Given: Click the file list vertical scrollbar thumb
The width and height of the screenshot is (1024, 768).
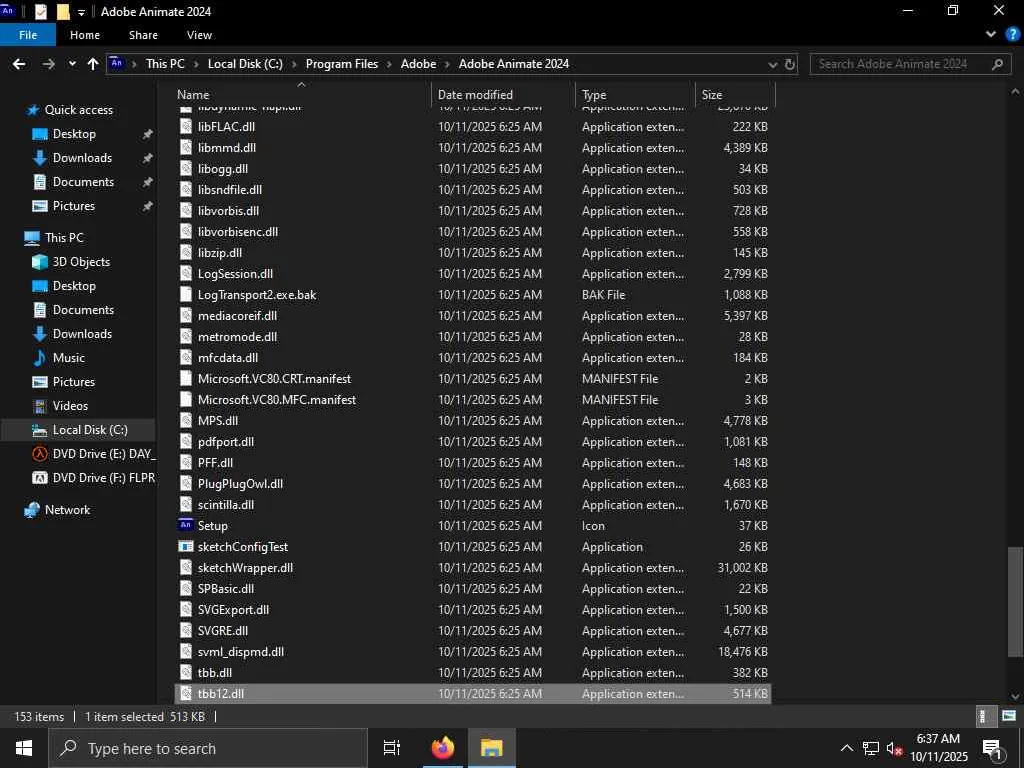Looking at the screenshot, I should click(x=1015, y=602).
